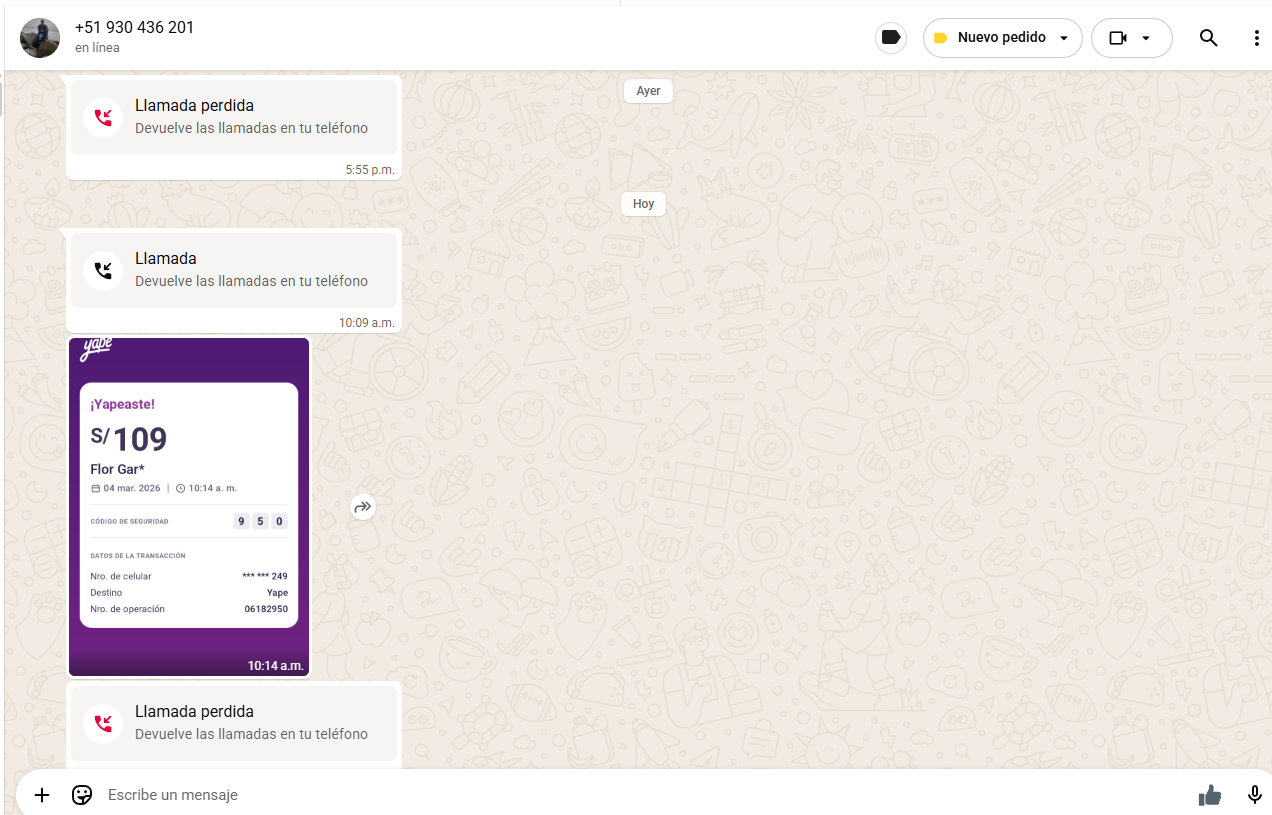Click the black label tag icon
This screenshot has height=815, width=1272.
[890, 38]
